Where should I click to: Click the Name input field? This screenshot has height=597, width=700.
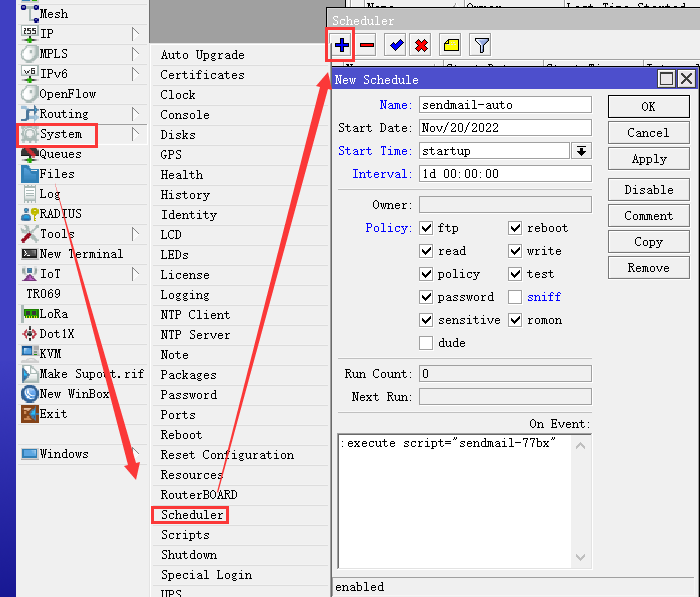505,105
